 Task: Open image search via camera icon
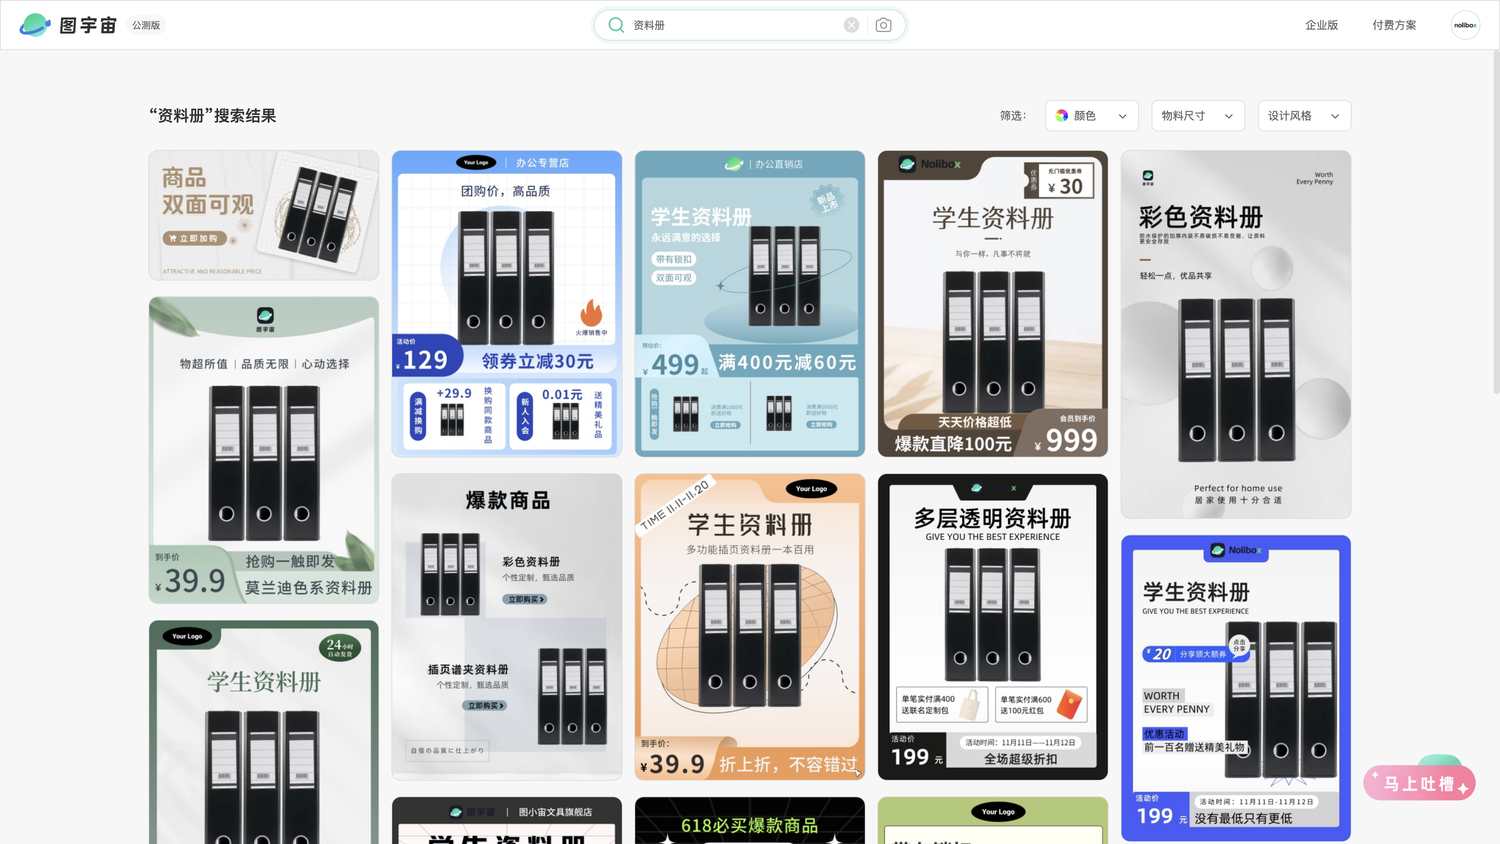point(883,25)
